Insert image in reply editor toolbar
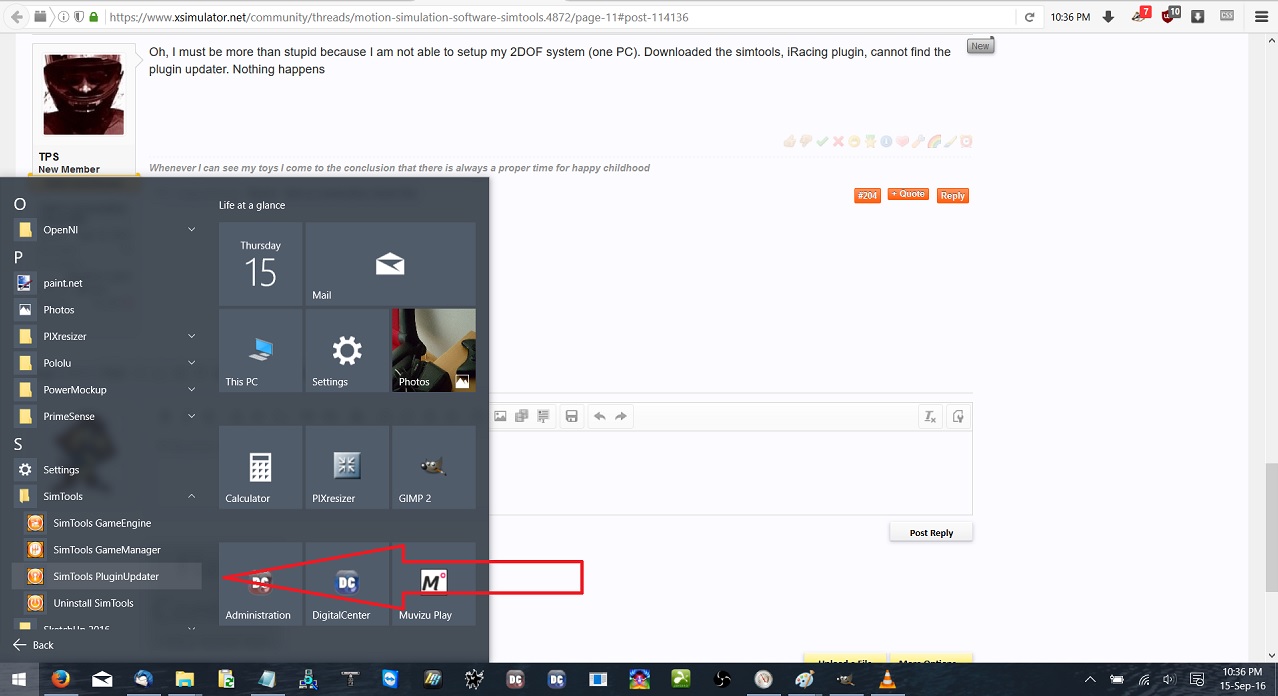The width and height of the screenshot is (1278, 696). click(500, 416)
